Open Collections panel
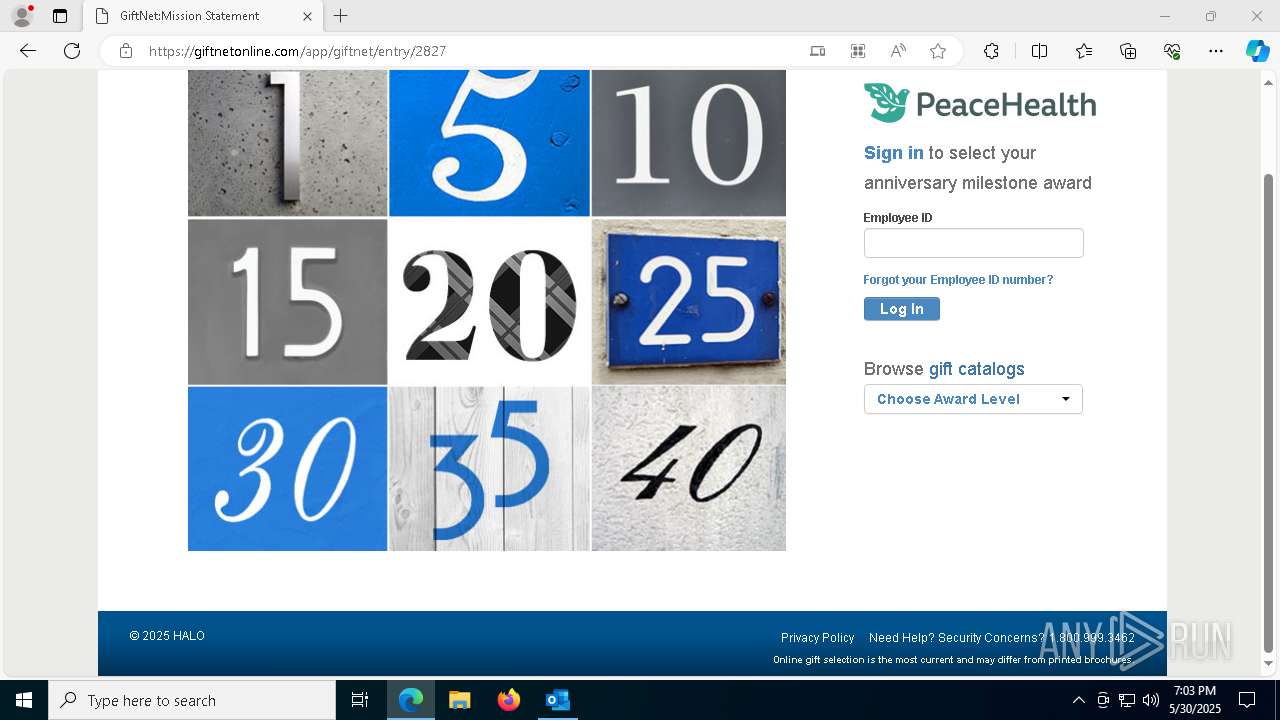This screenshot has width=1280, height=720. tap(1128, 51)
